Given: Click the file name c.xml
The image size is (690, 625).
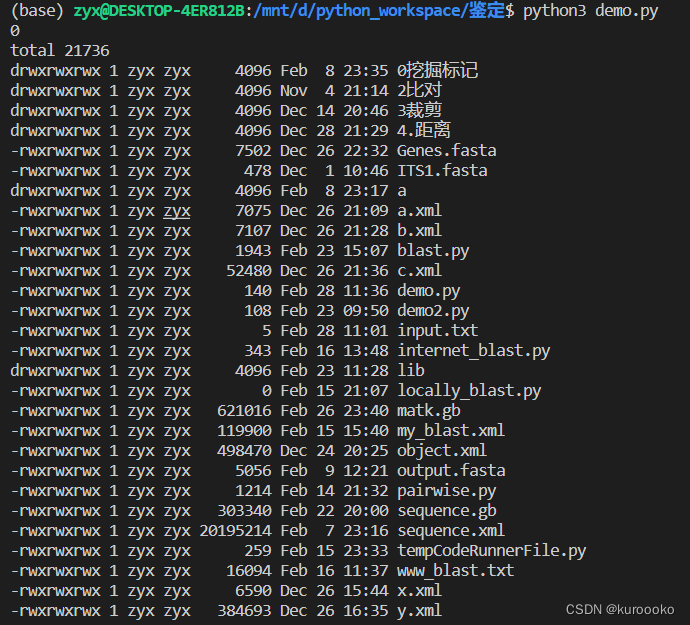Looking at the screenshot, I should tap(419, 271).
